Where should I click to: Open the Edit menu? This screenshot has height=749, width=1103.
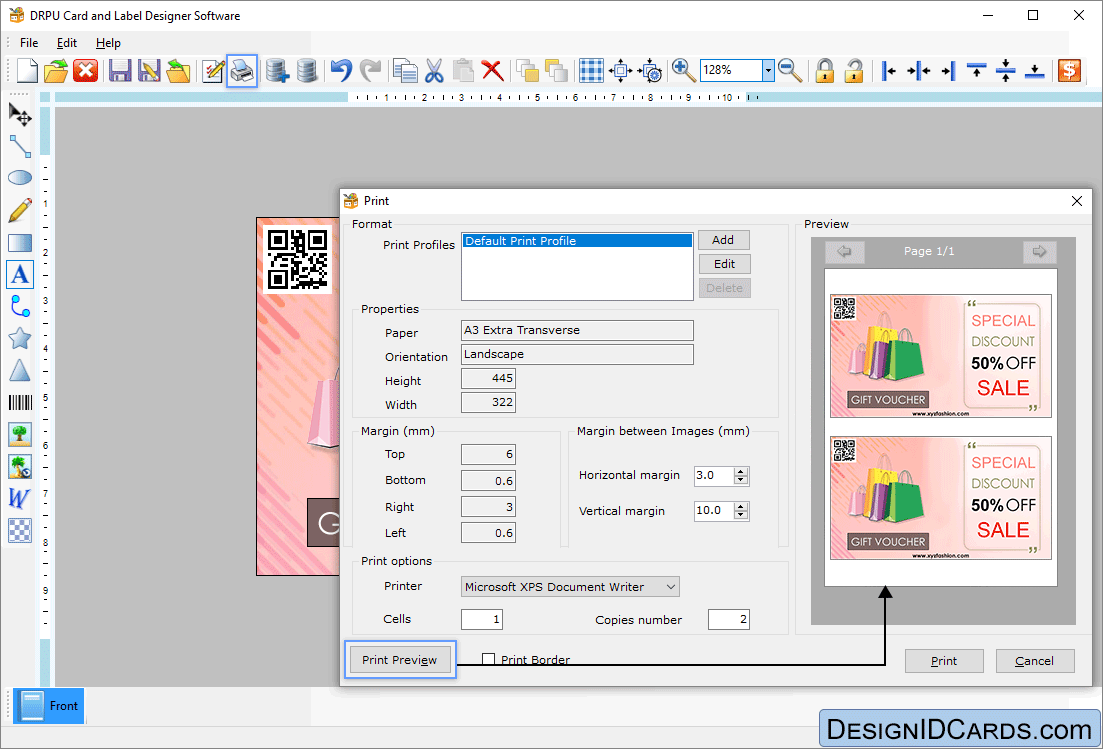(x=67, y=43)
